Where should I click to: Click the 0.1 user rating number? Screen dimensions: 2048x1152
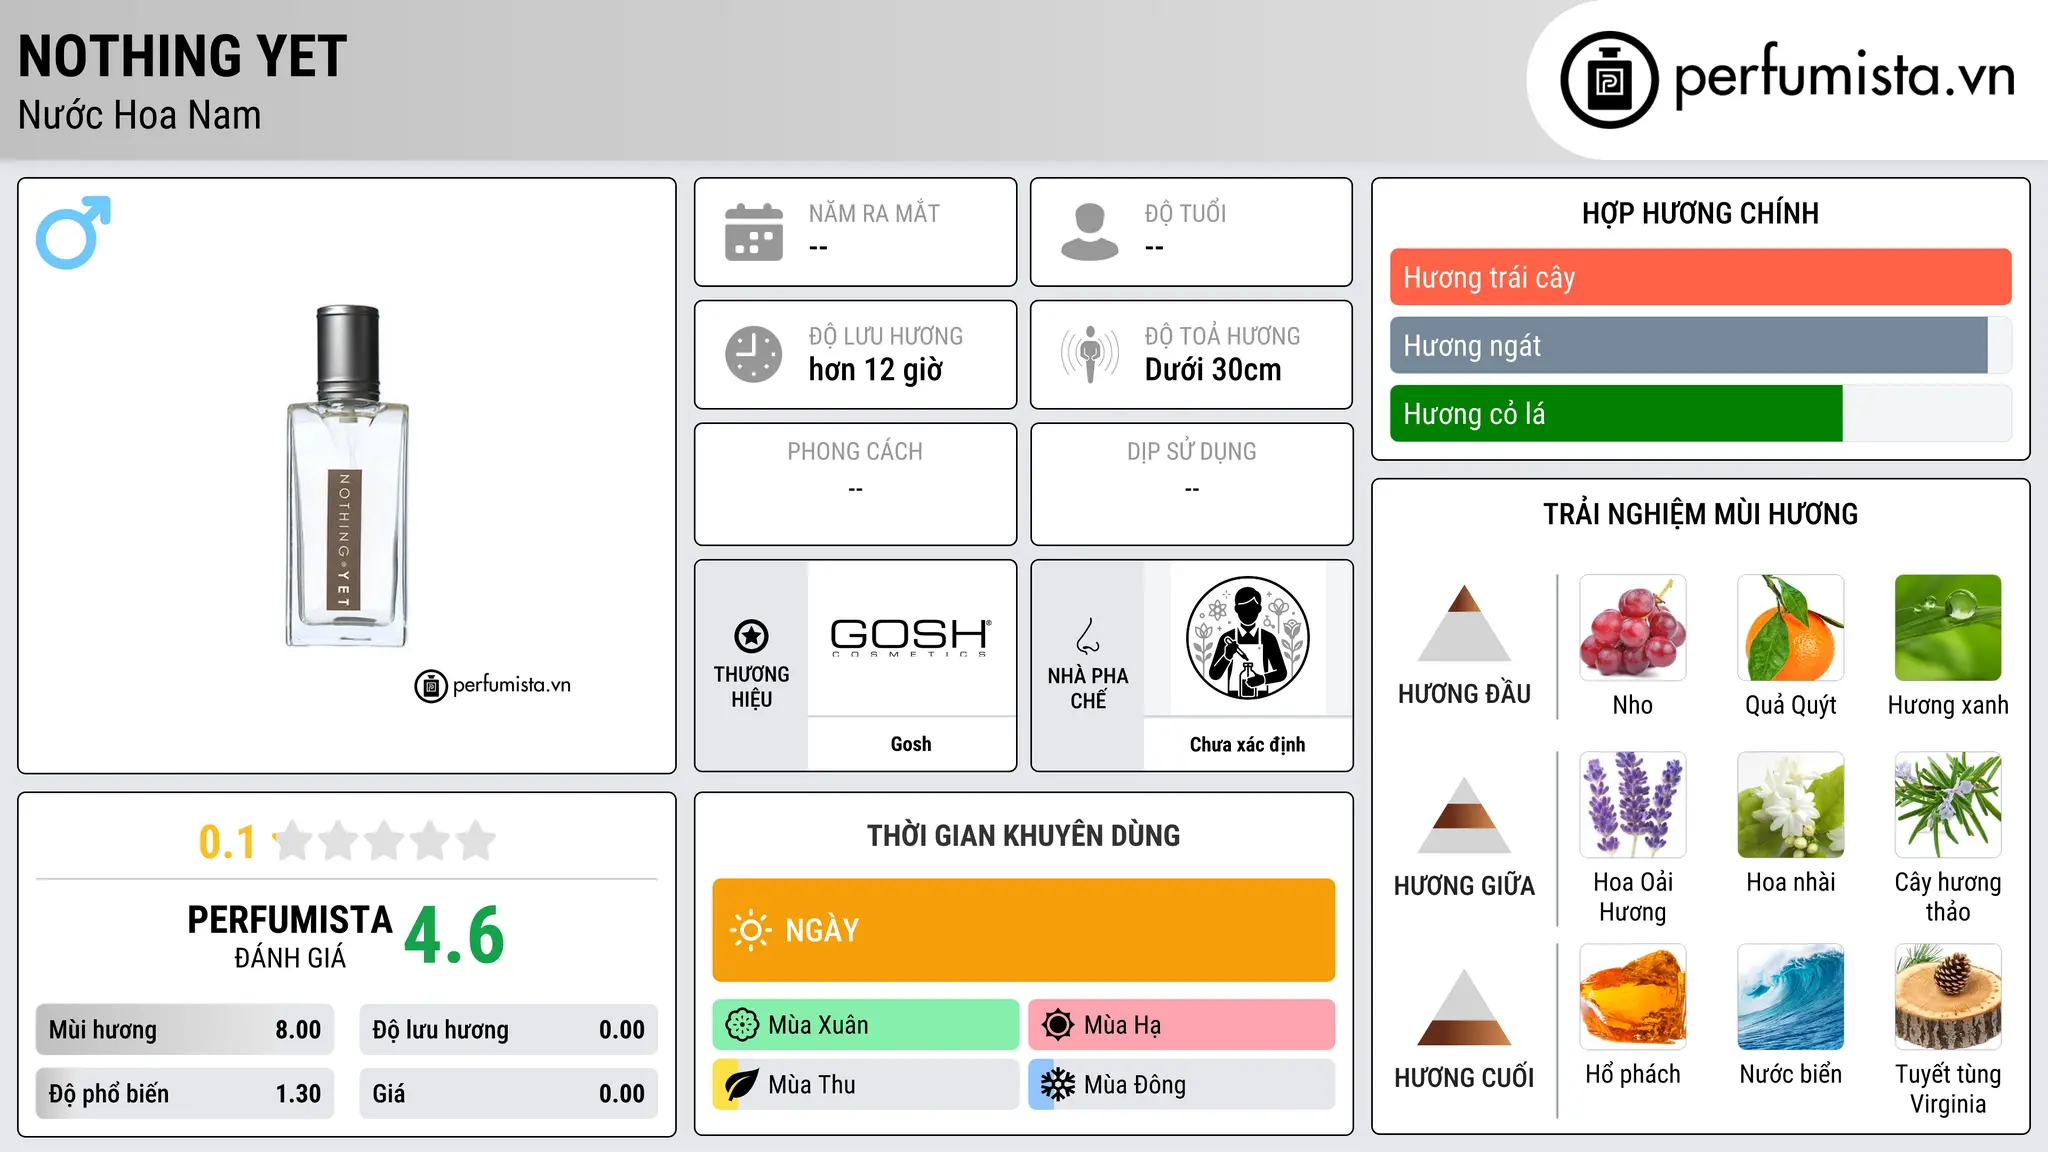[227, 842]
